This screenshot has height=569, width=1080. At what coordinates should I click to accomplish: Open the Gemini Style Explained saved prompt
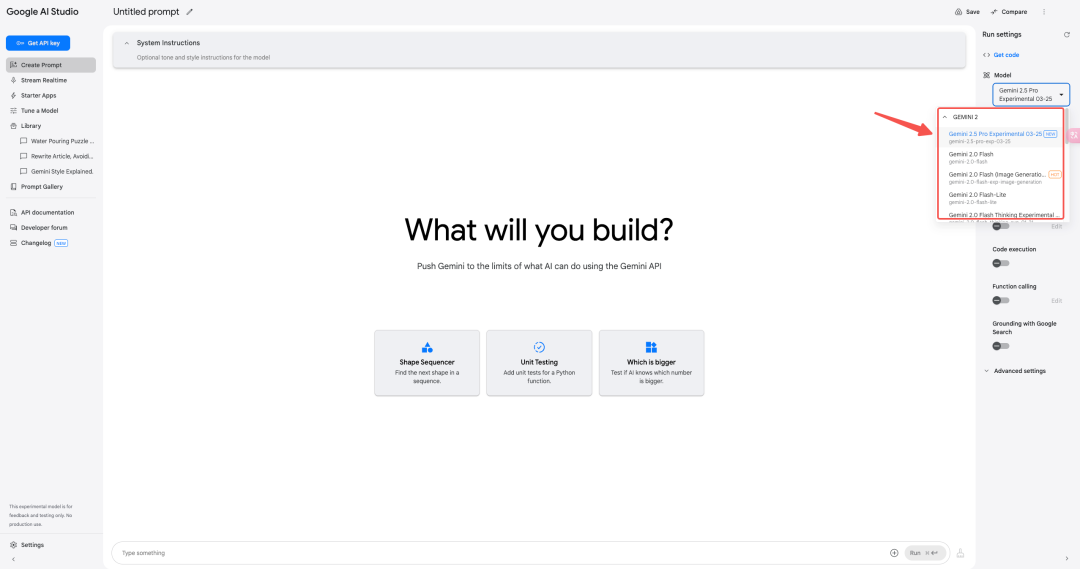click(x=56, y=172)
